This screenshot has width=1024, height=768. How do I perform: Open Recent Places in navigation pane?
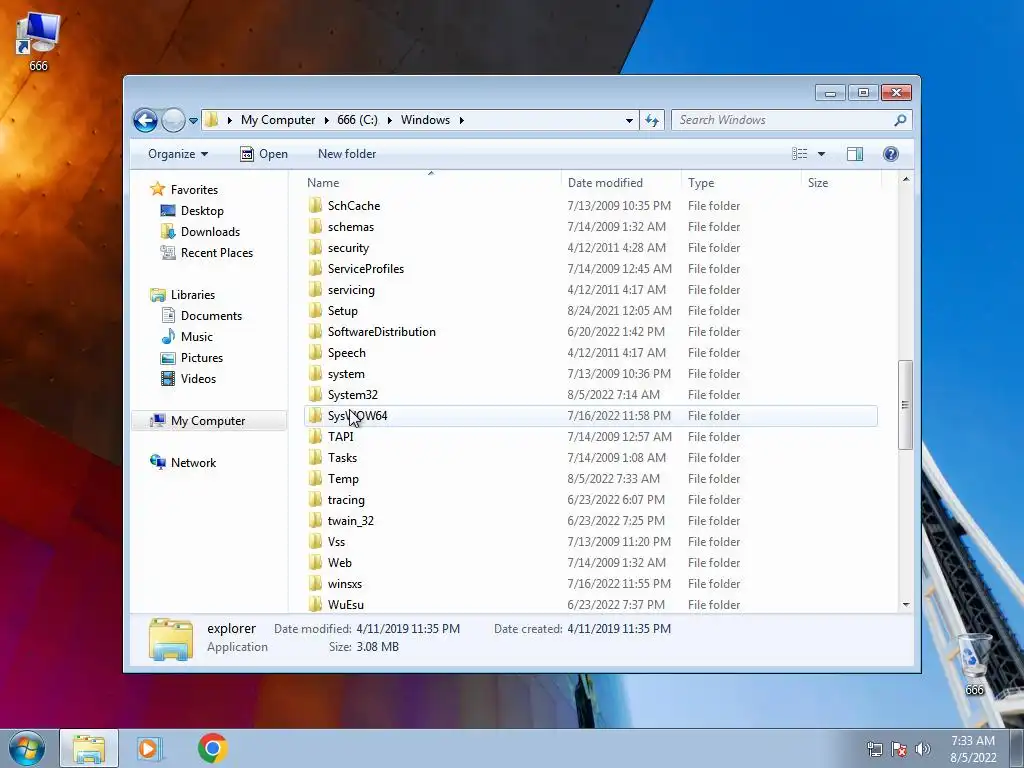tap(216, 253)
